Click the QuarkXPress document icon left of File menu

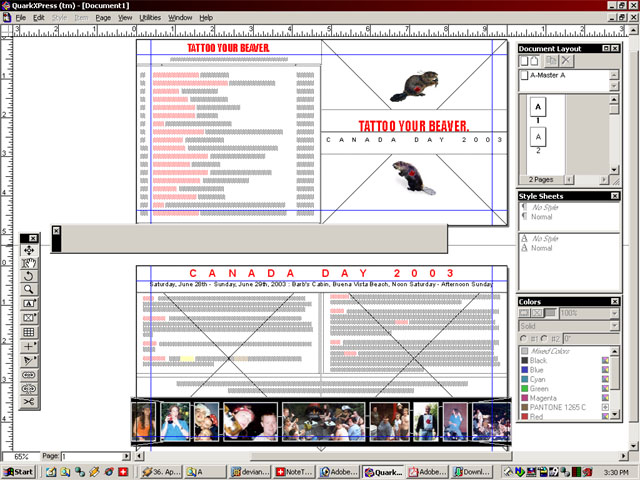[7, 18]
